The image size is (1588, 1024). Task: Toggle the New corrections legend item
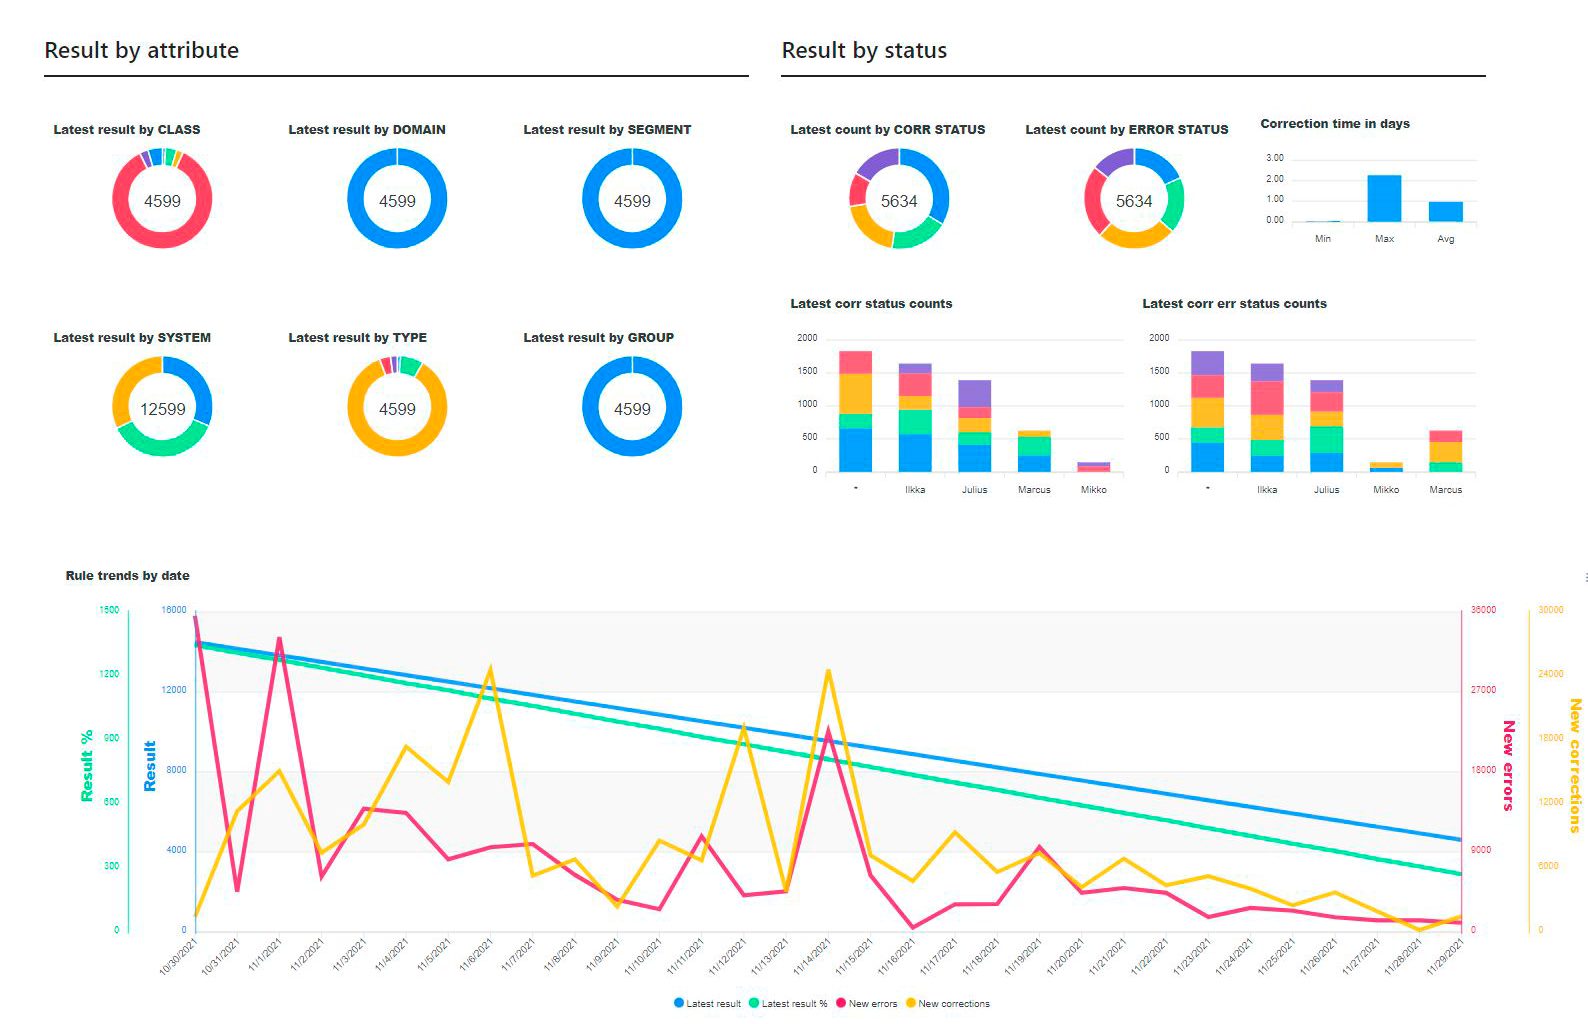click(x=947, y=1003)
